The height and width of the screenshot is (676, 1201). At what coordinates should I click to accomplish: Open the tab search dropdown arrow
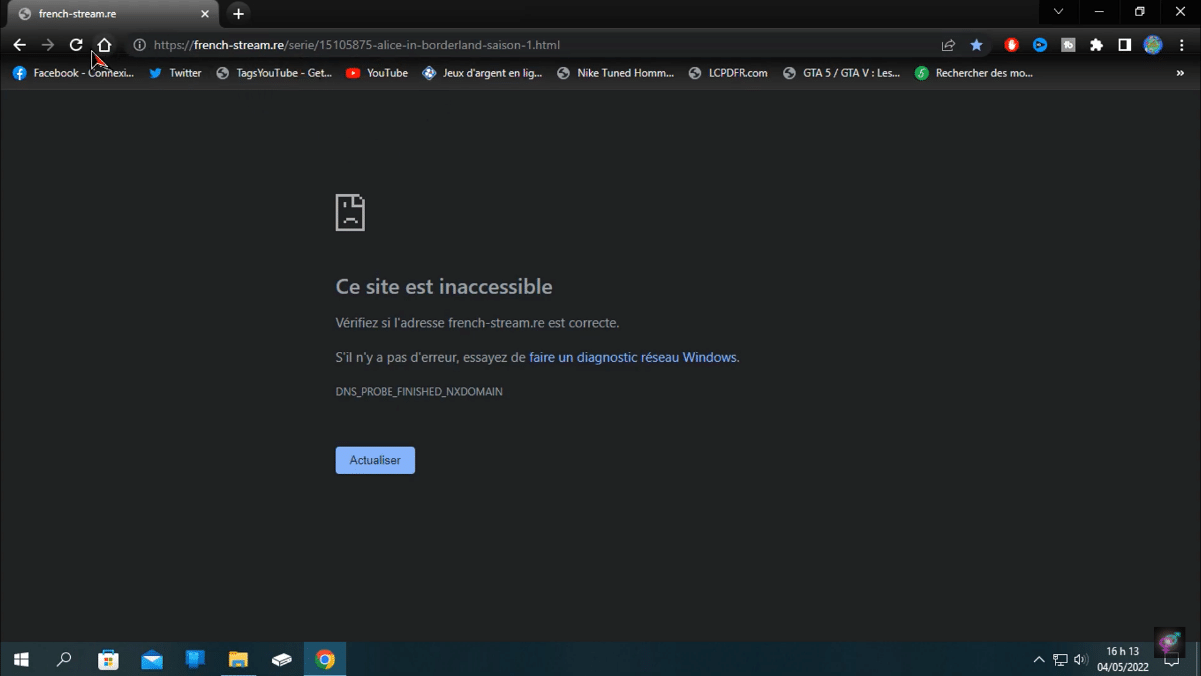tap(1058, 13)
